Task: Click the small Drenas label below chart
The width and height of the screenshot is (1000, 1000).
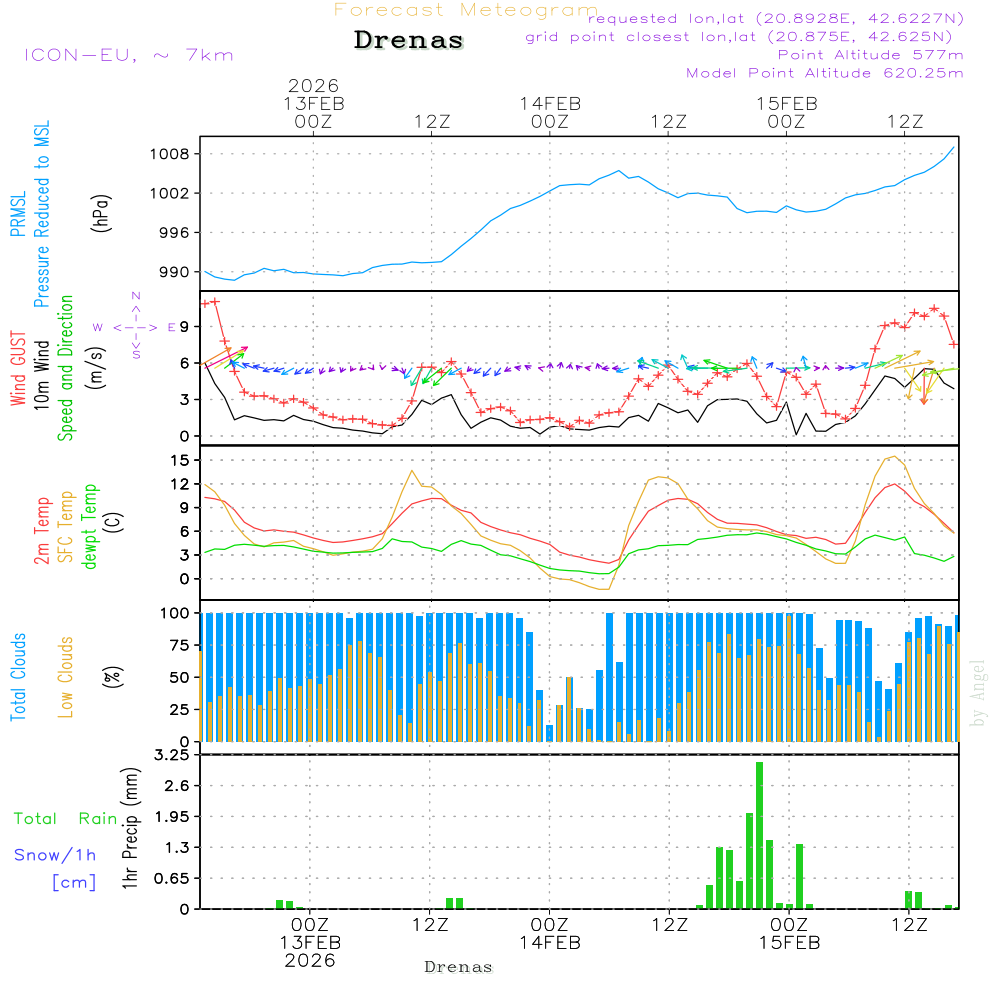Action: coord(459,967)
